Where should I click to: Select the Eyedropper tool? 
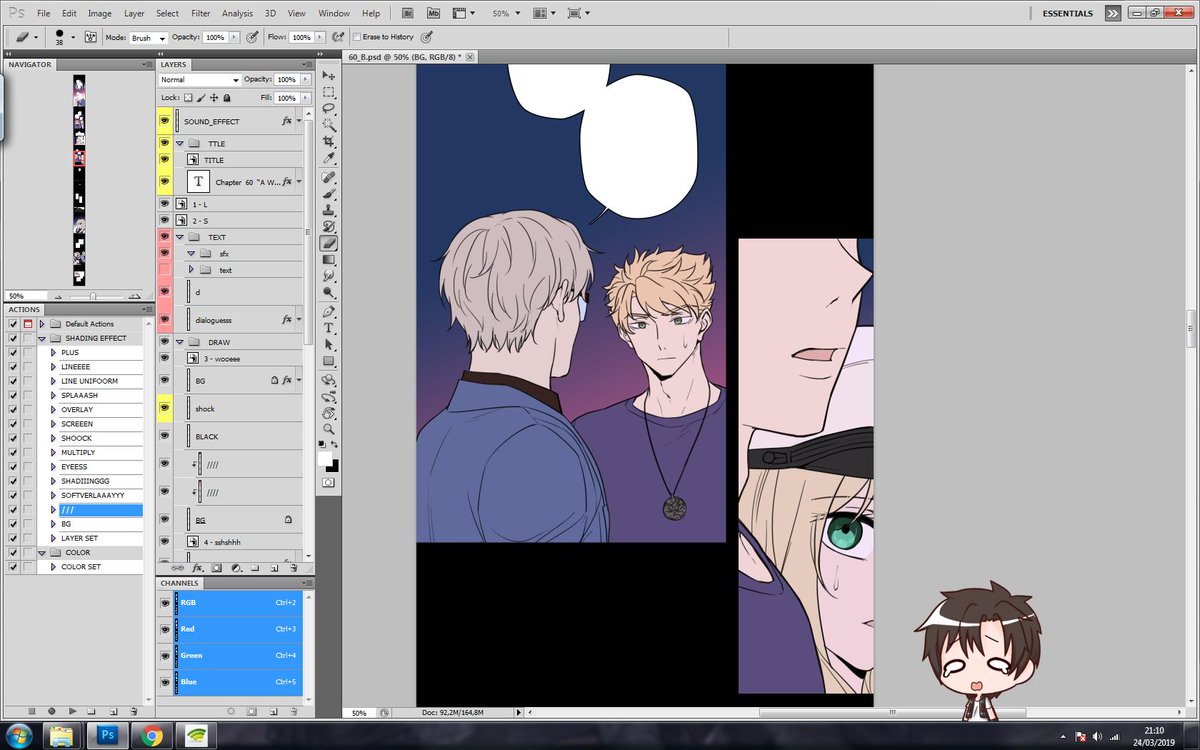(x=328, y=158)
